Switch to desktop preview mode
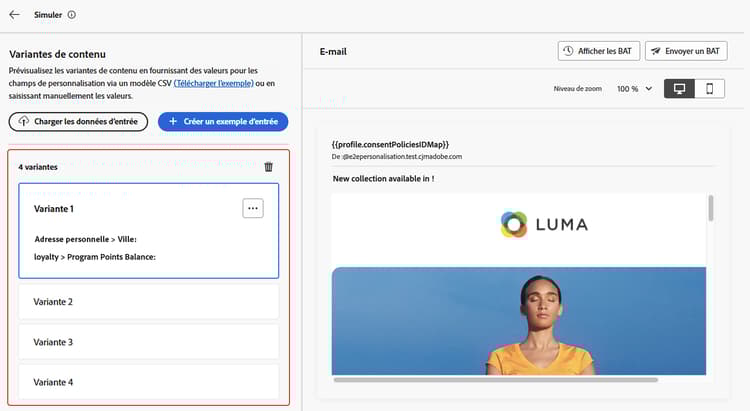The image size is (750, 411). [679, 89]
